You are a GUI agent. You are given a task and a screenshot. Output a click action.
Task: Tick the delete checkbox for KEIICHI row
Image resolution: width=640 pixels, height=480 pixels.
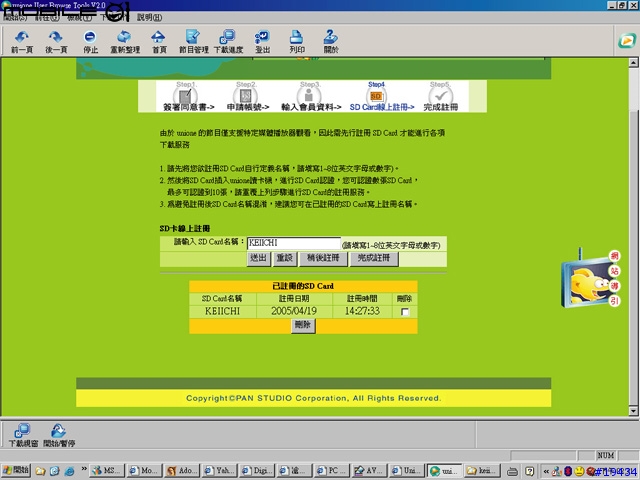tap(404, 312)
